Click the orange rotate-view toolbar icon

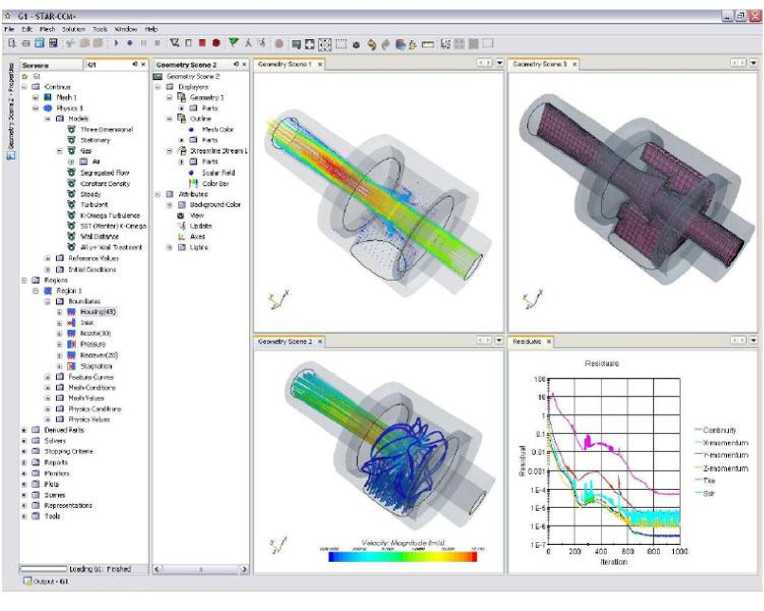372,45
